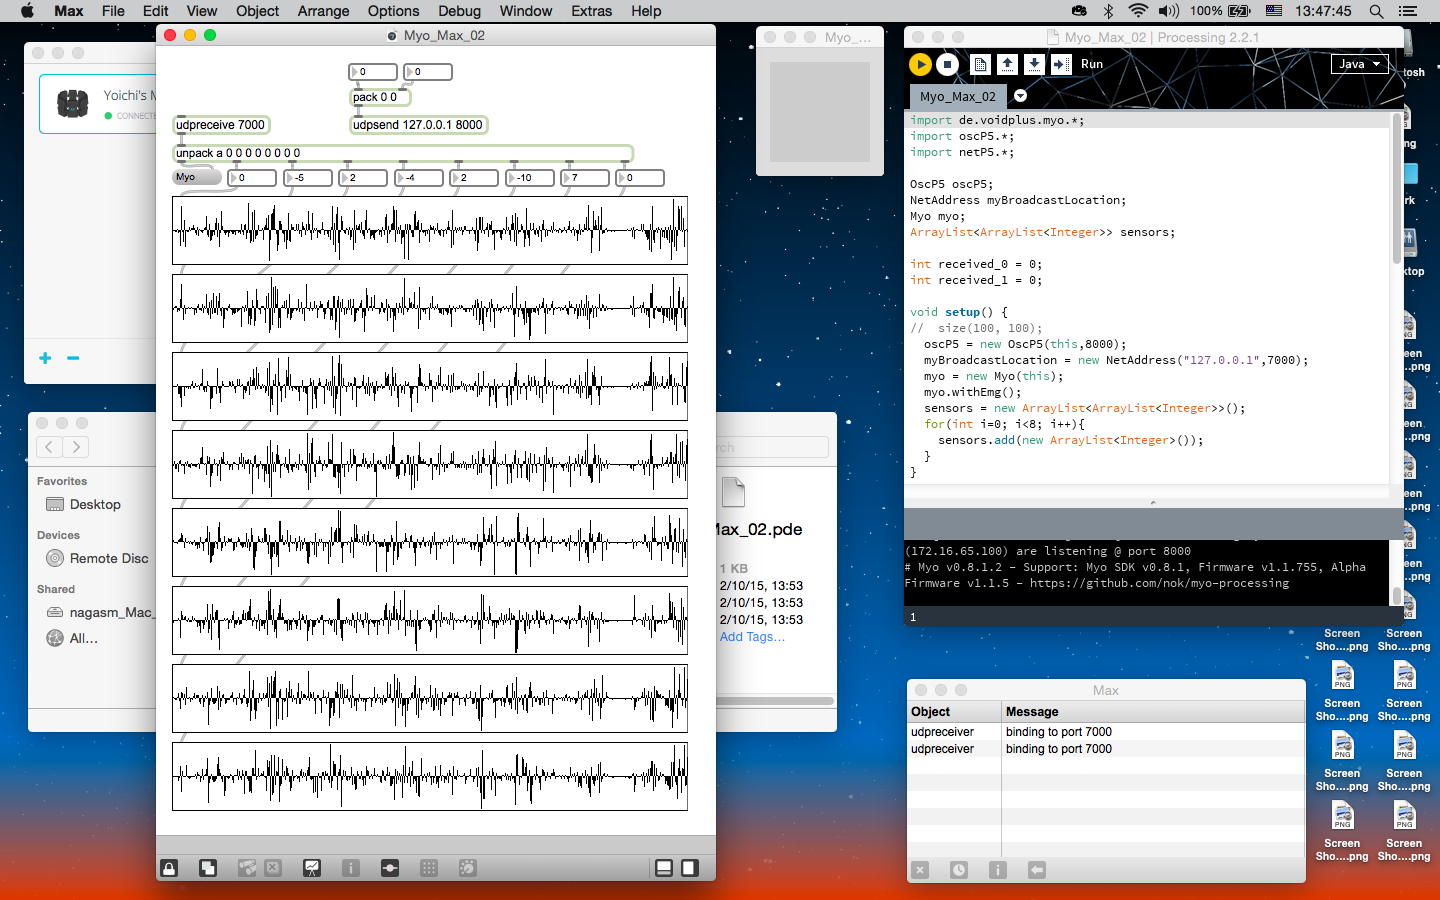Click the Open sketch up-arrow icon

click(1007, 64)
